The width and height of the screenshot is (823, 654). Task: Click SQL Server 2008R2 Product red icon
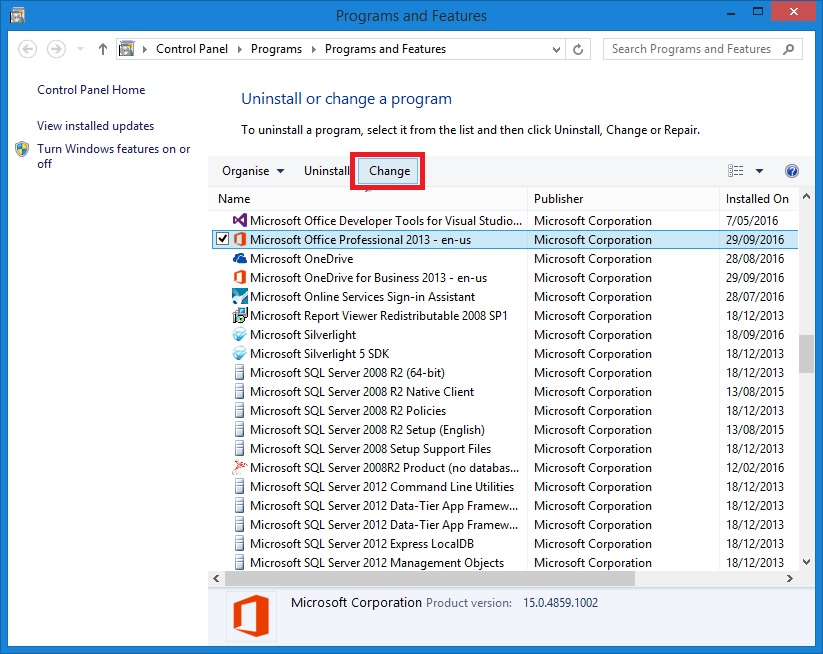[x=239, y=467]
